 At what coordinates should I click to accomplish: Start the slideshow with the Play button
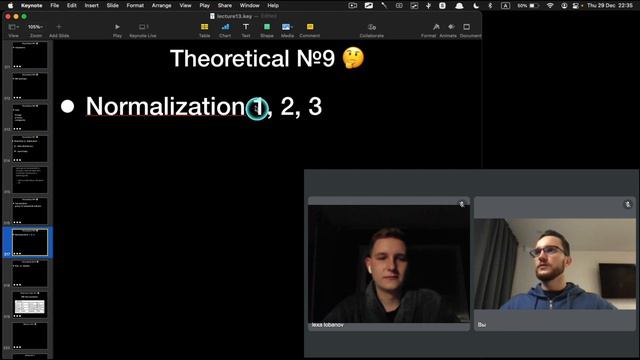pos(117,27)
